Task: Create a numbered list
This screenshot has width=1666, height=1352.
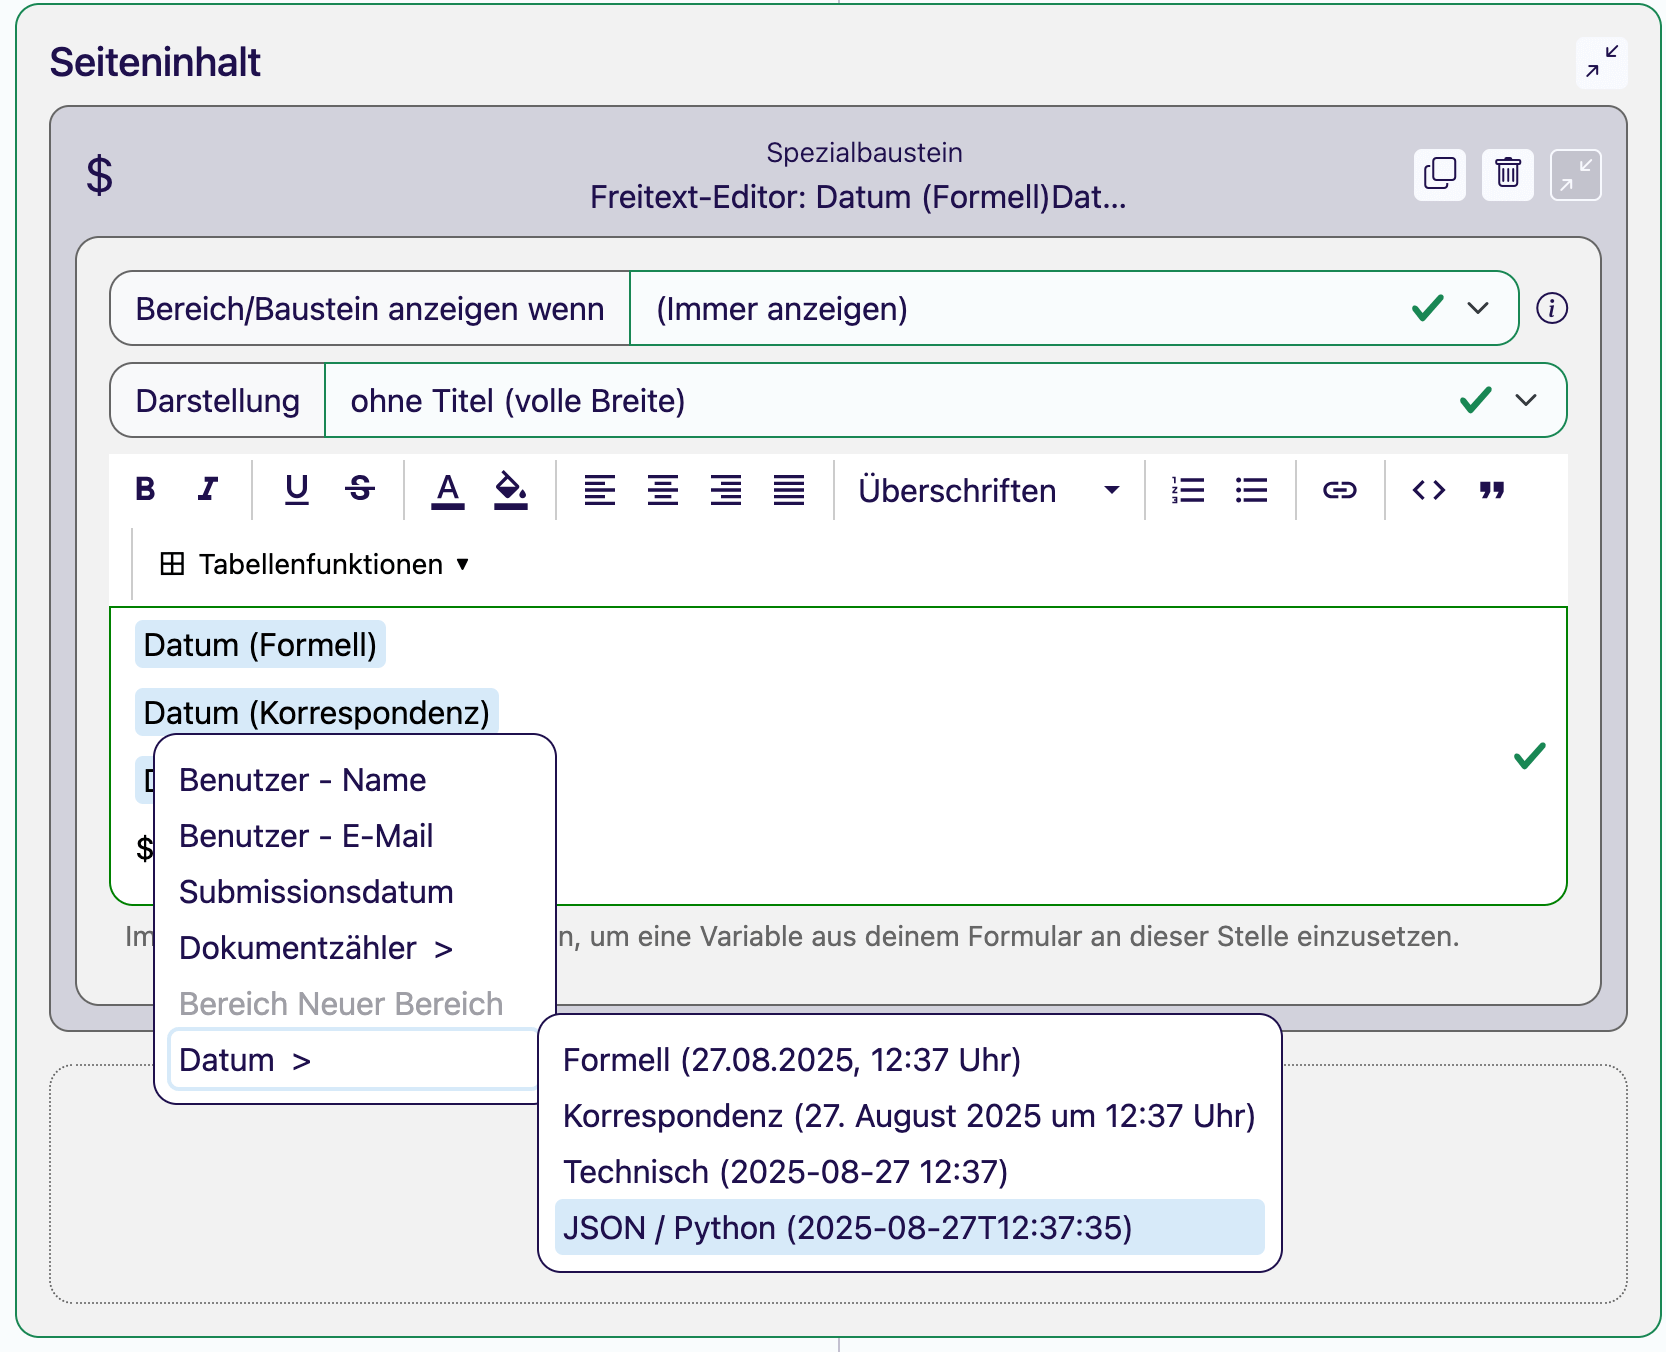Action: pyautogui.click(x=1188, y=490)
